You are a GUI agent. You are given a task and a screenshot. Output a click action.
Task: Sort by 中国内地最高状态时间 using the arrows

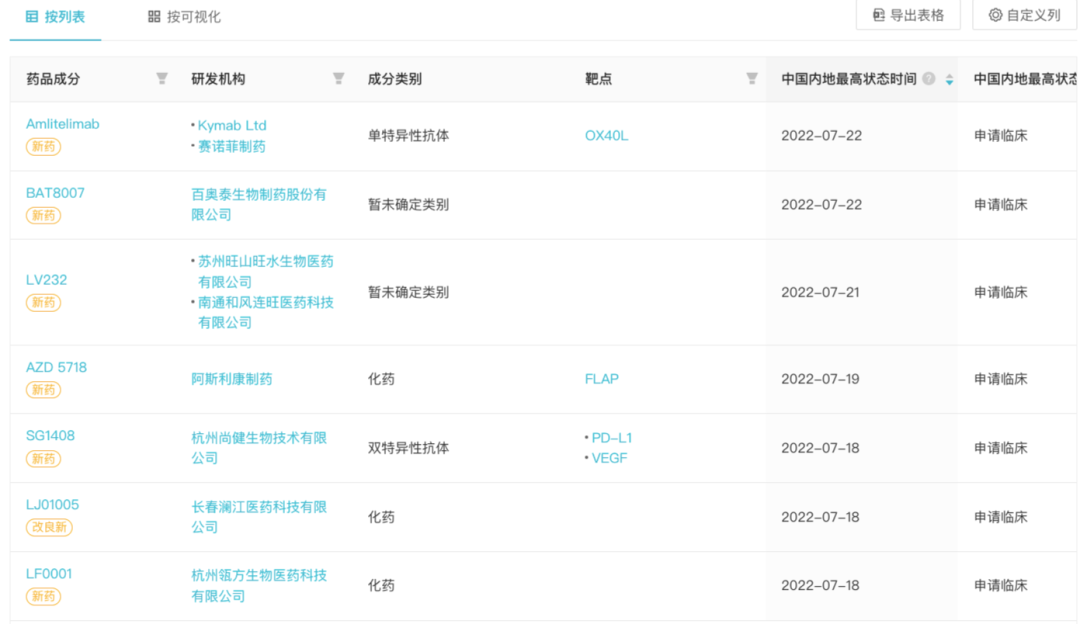coord(949,79)
